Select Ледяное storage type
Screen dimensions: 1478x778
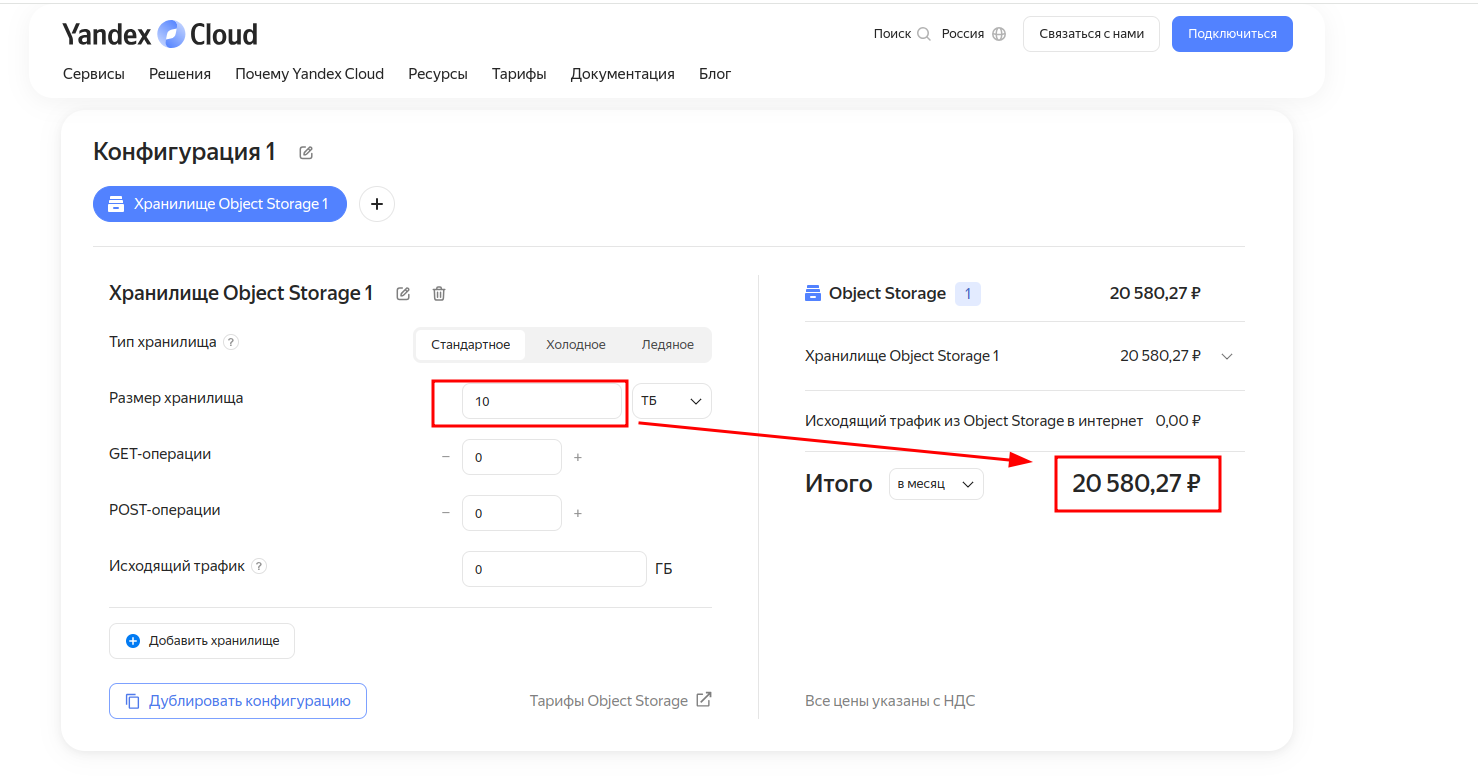668,344
